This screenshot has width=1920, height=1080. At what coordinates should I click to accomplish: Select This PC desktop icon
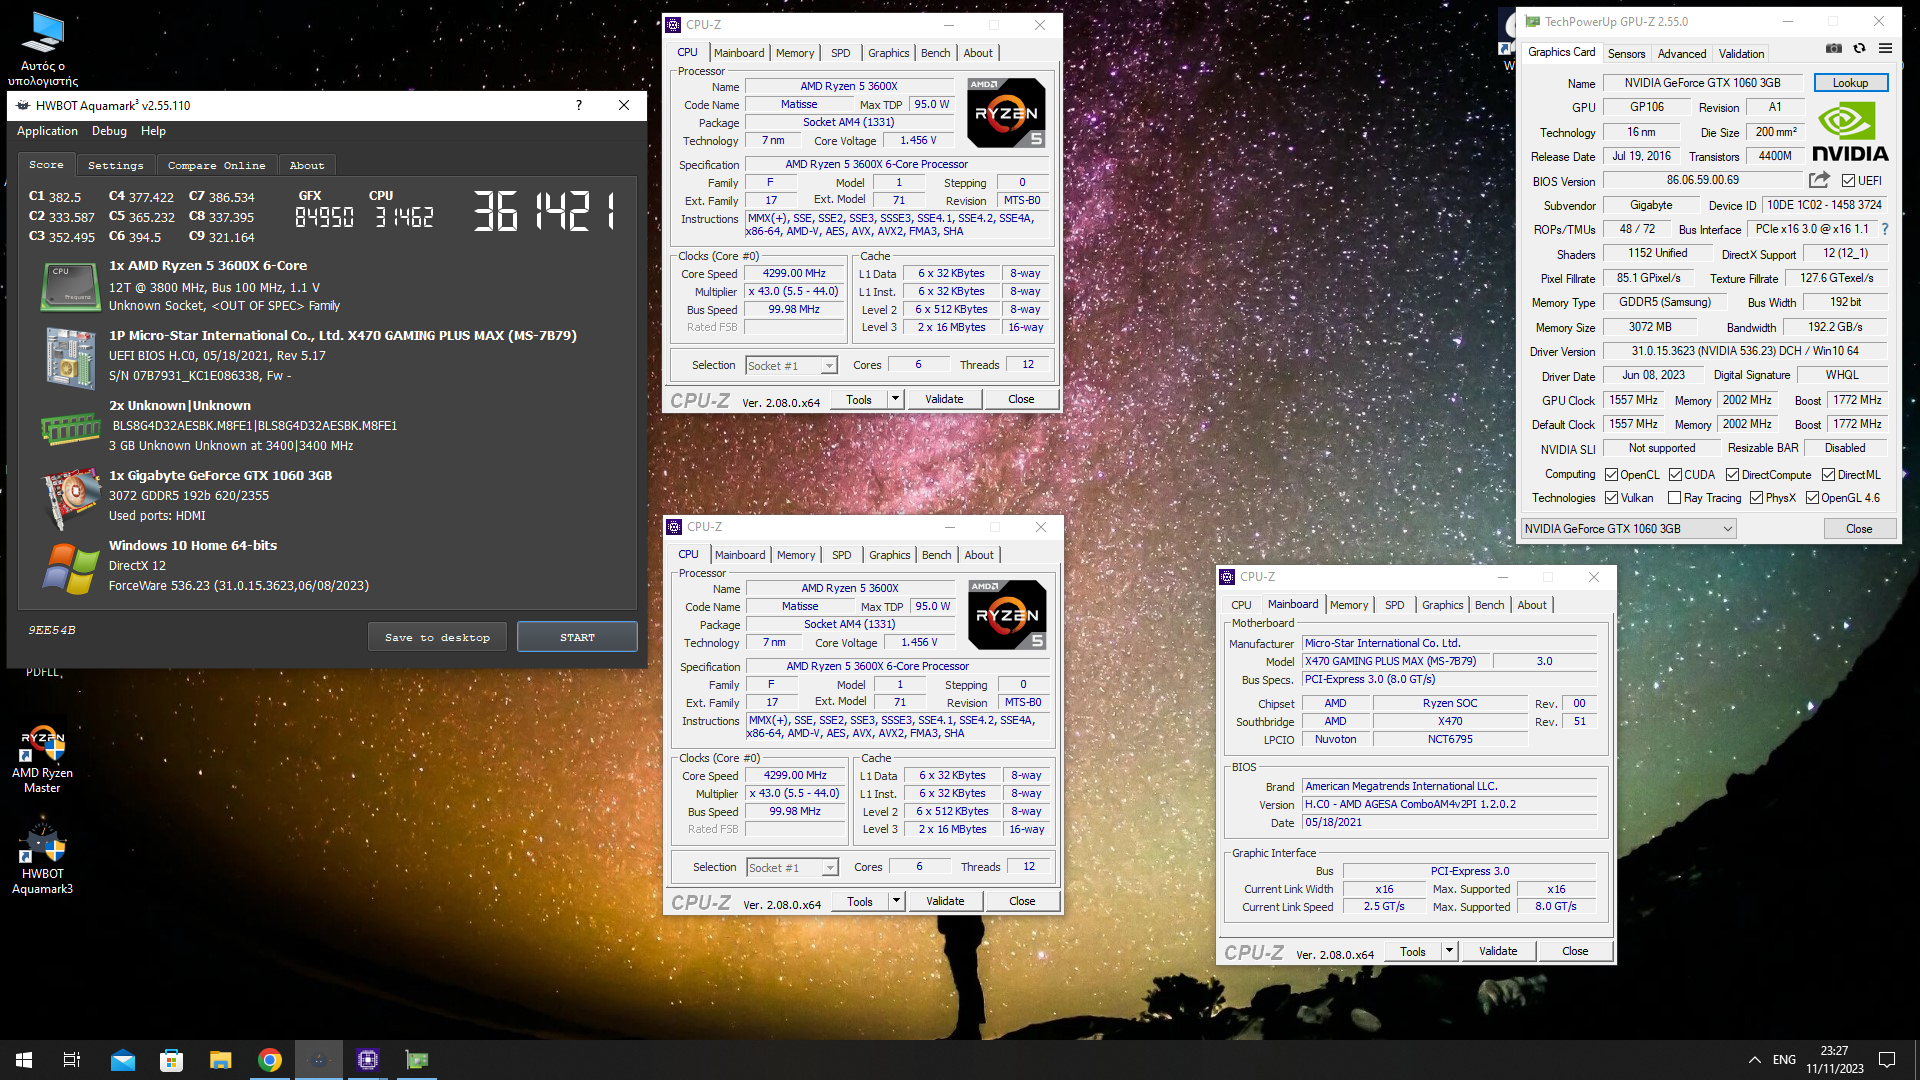click(x=42, y=48)
